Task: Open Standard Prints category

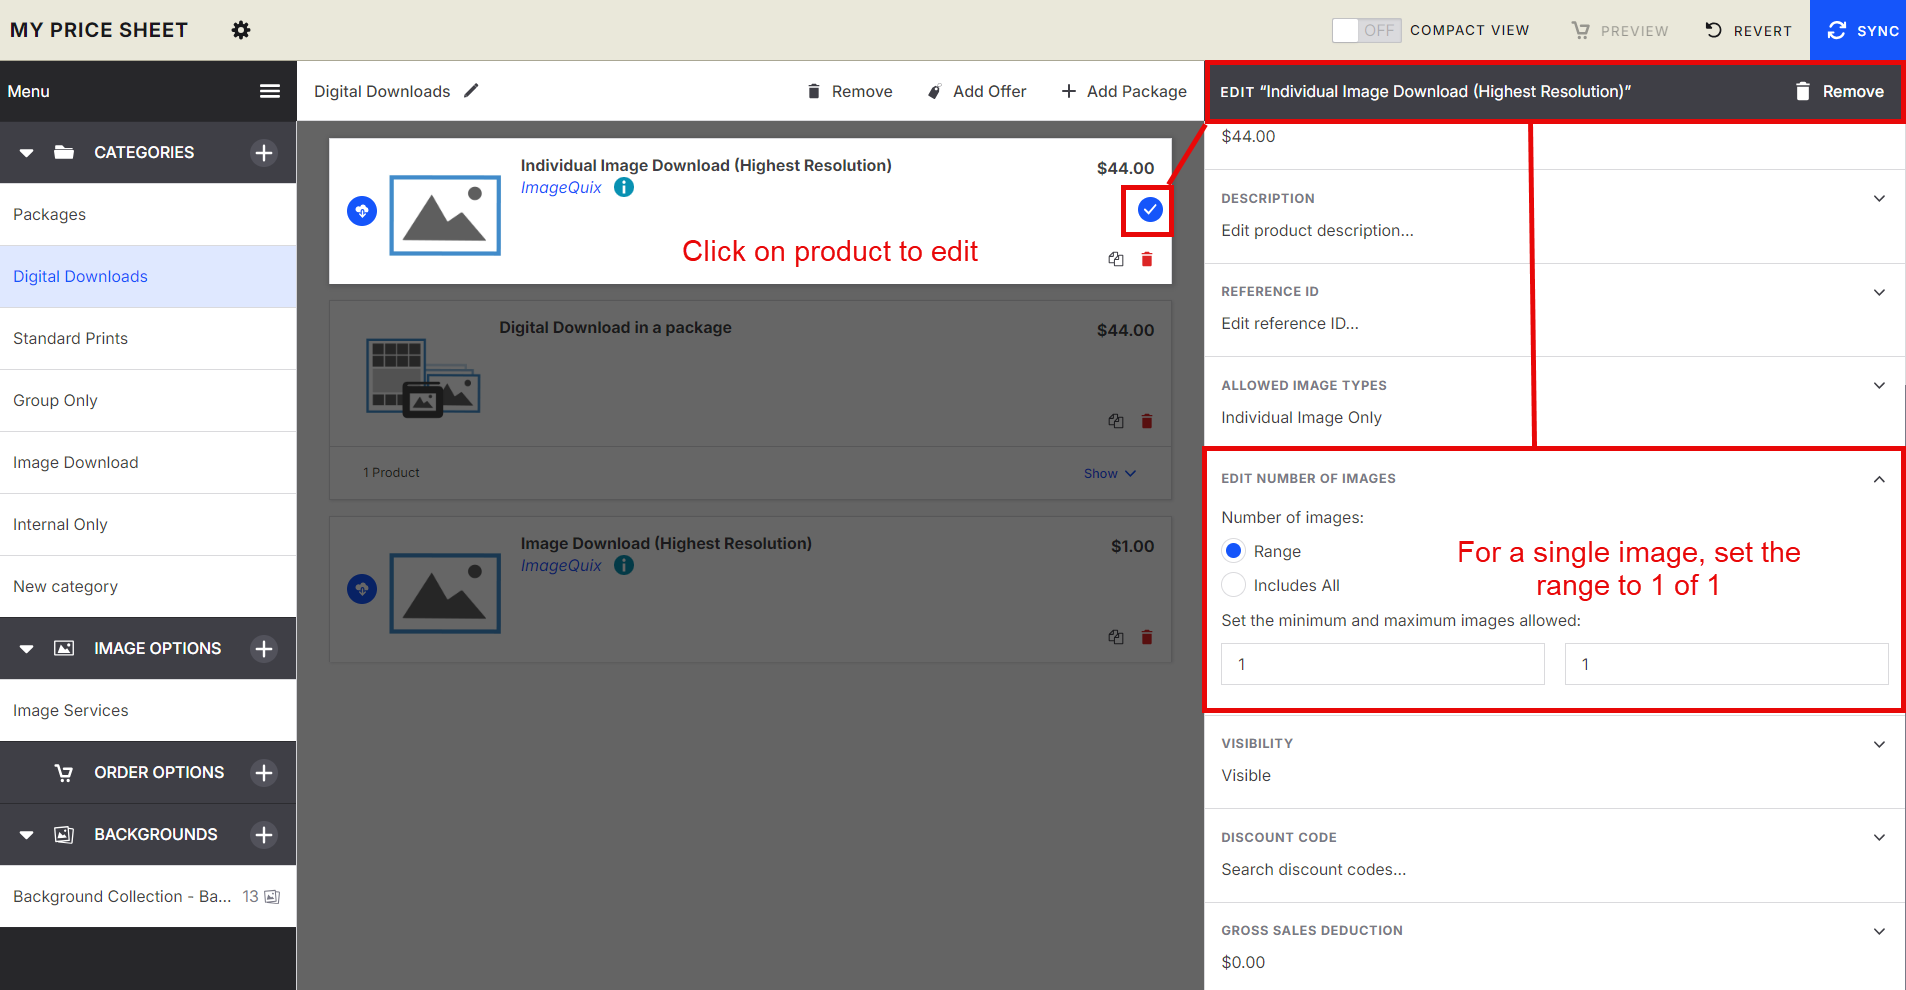Action: 148,339
